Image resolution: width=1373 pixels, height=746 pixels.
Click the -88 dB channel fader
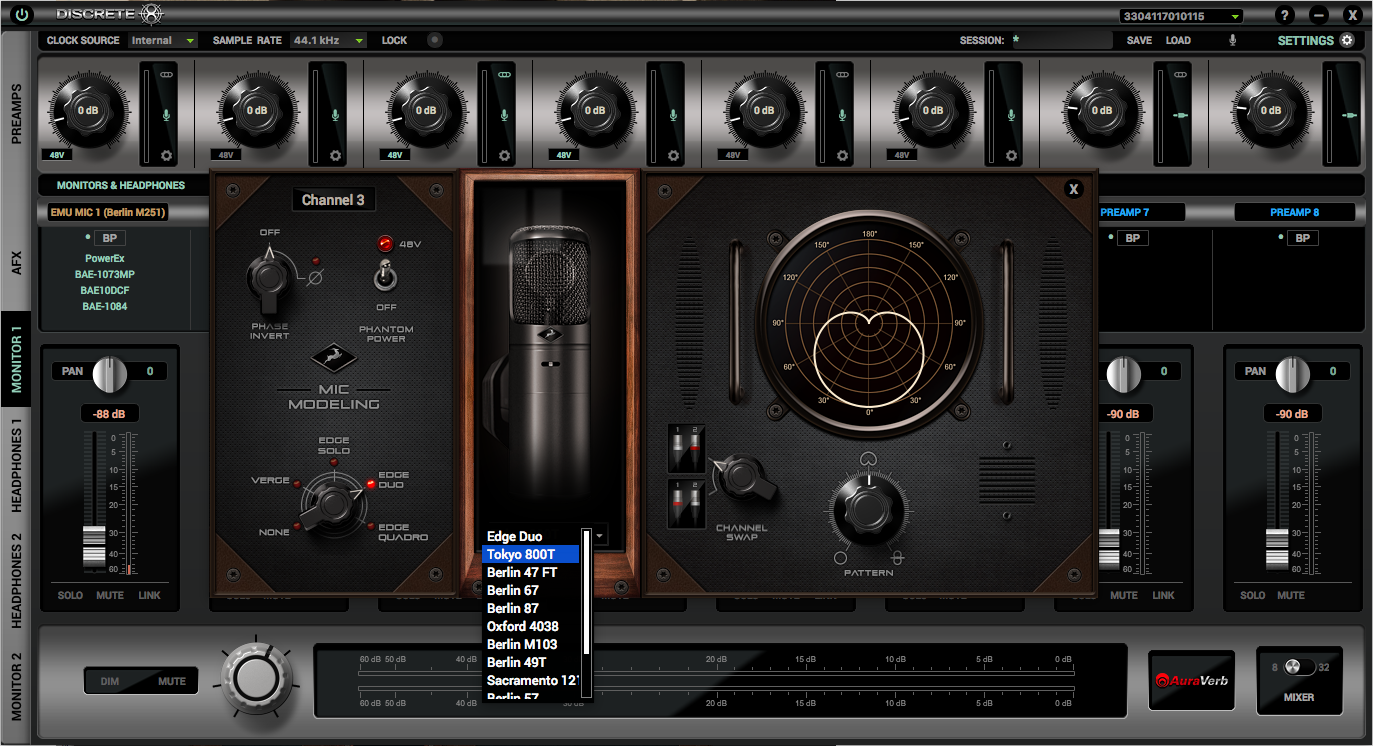click(x=93, y=546)
